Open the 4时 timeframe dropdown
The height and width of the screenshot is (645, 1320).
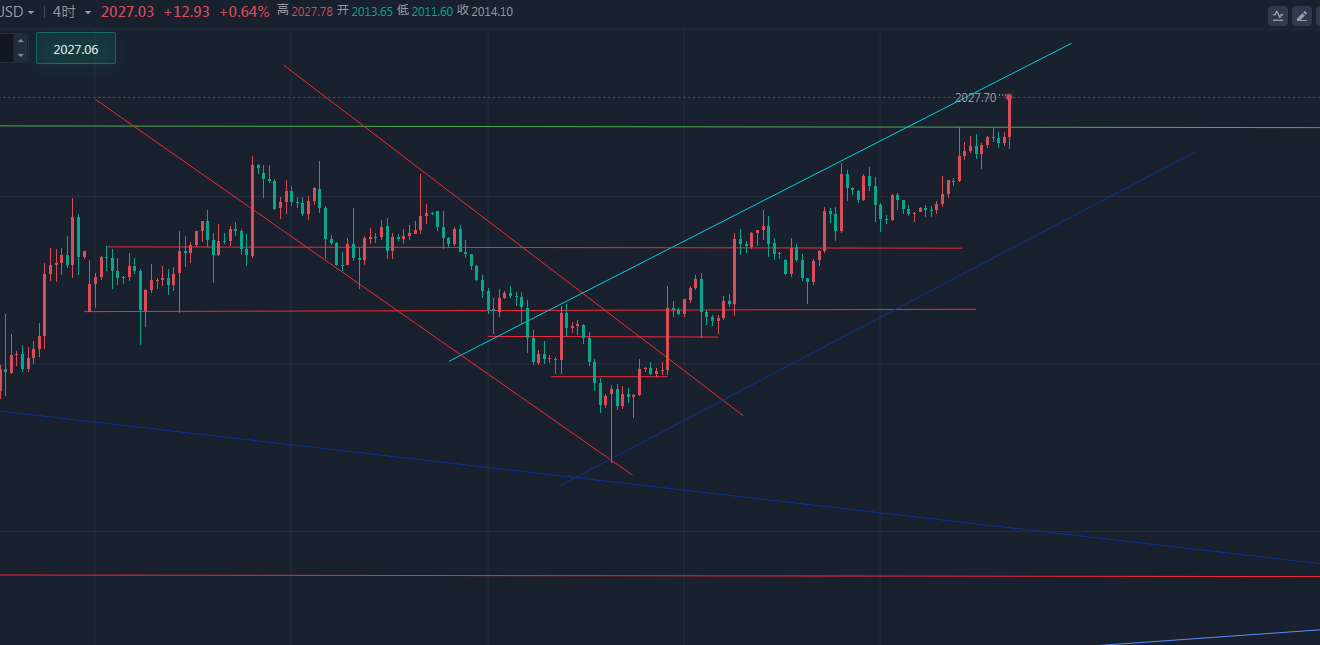(x=72, y=12)
